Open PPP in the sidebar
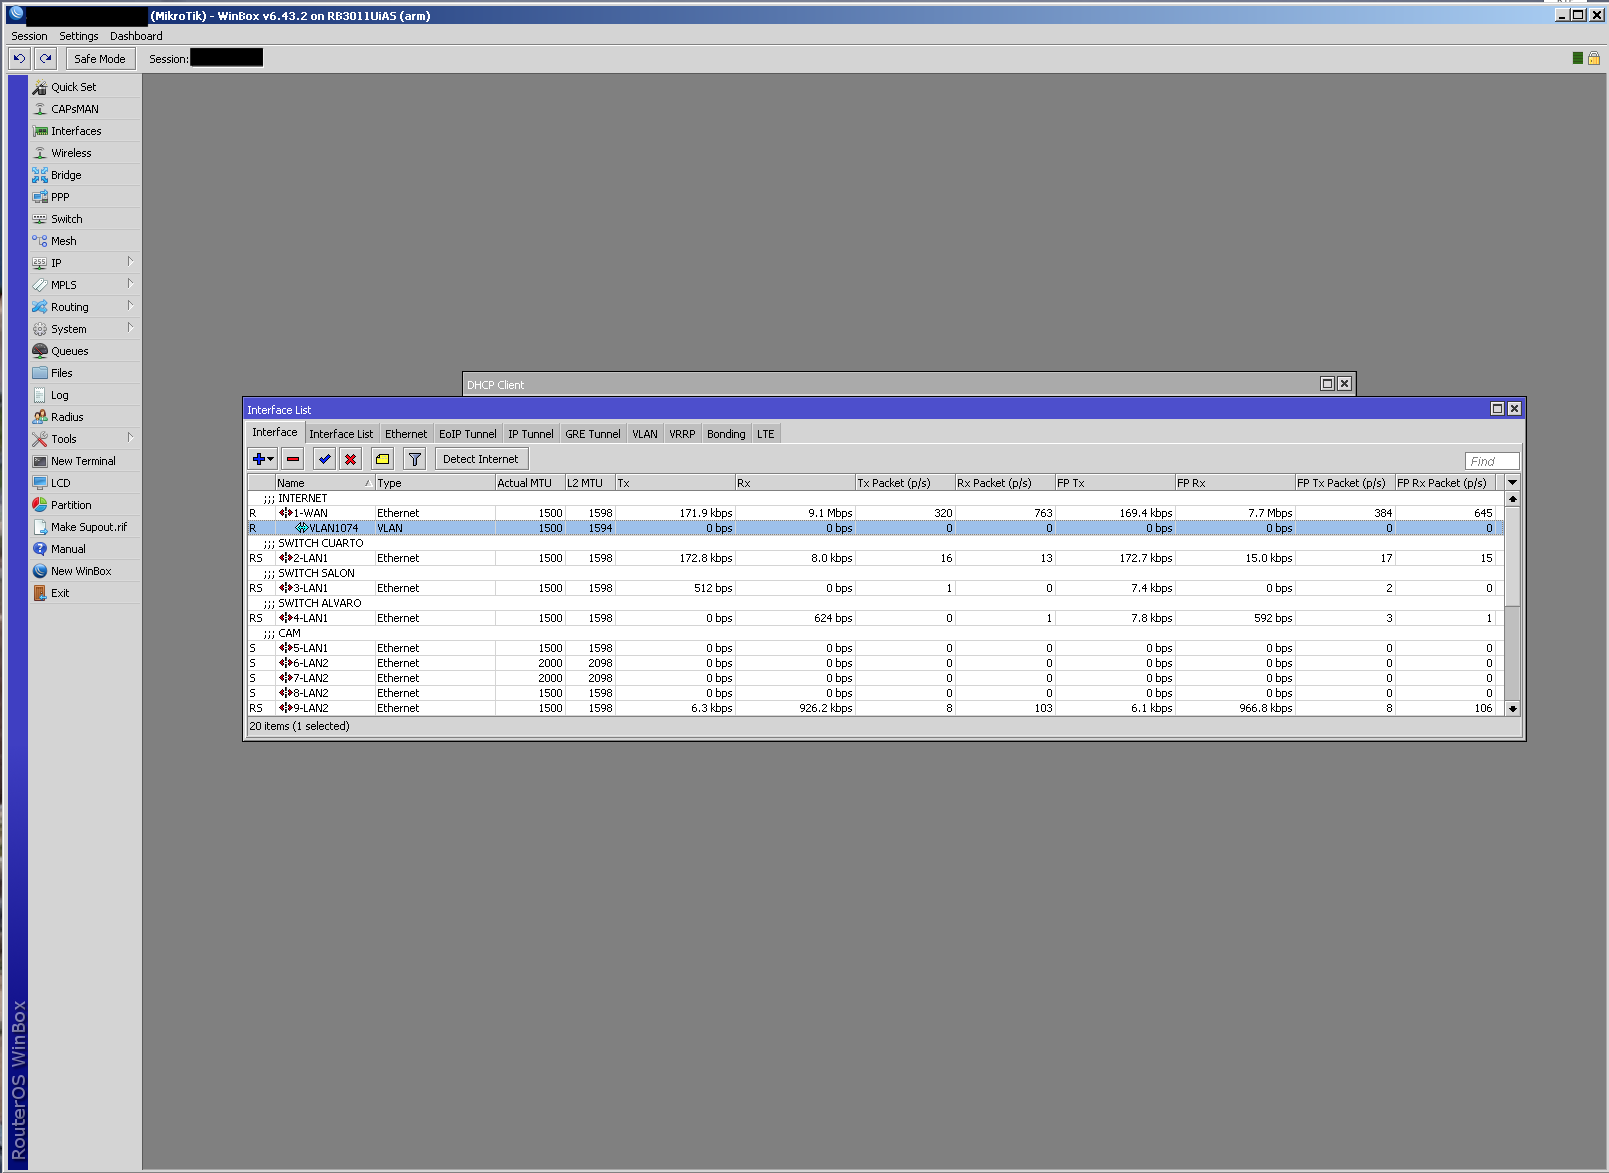This screenshot has width=1609, height=1173. click(85, 197)
